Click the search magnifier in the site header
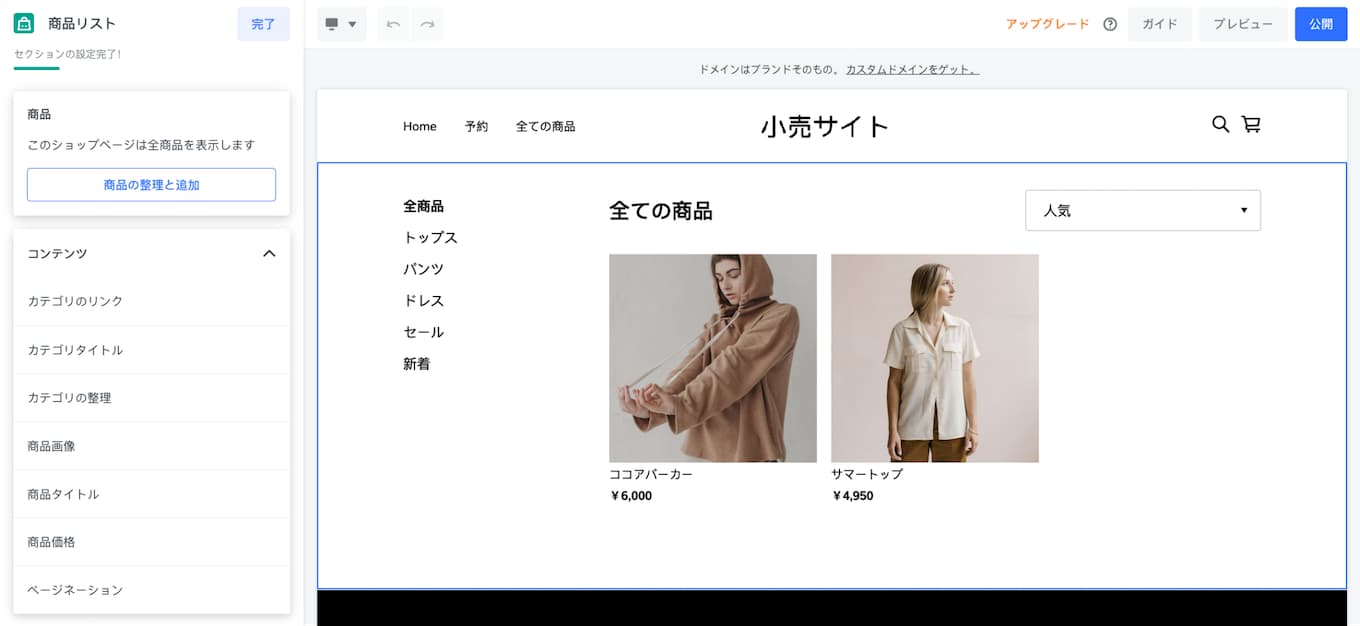 [1220, 125]
